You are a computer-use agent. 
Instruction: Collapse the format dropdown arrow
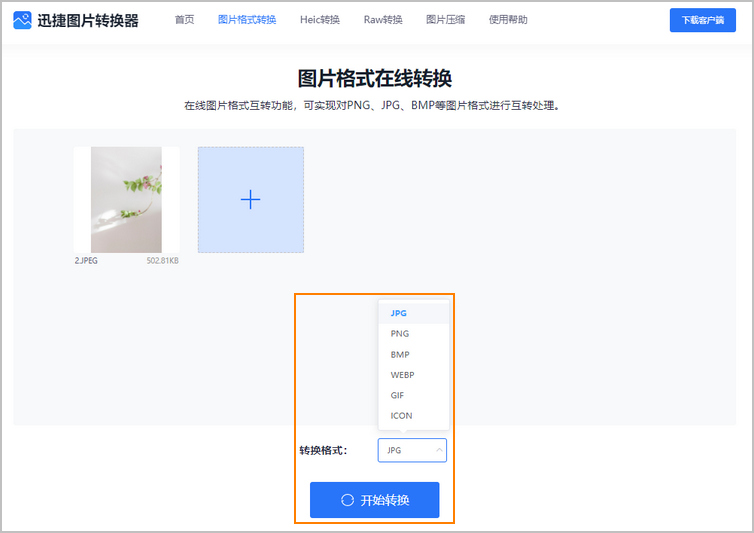439,450
